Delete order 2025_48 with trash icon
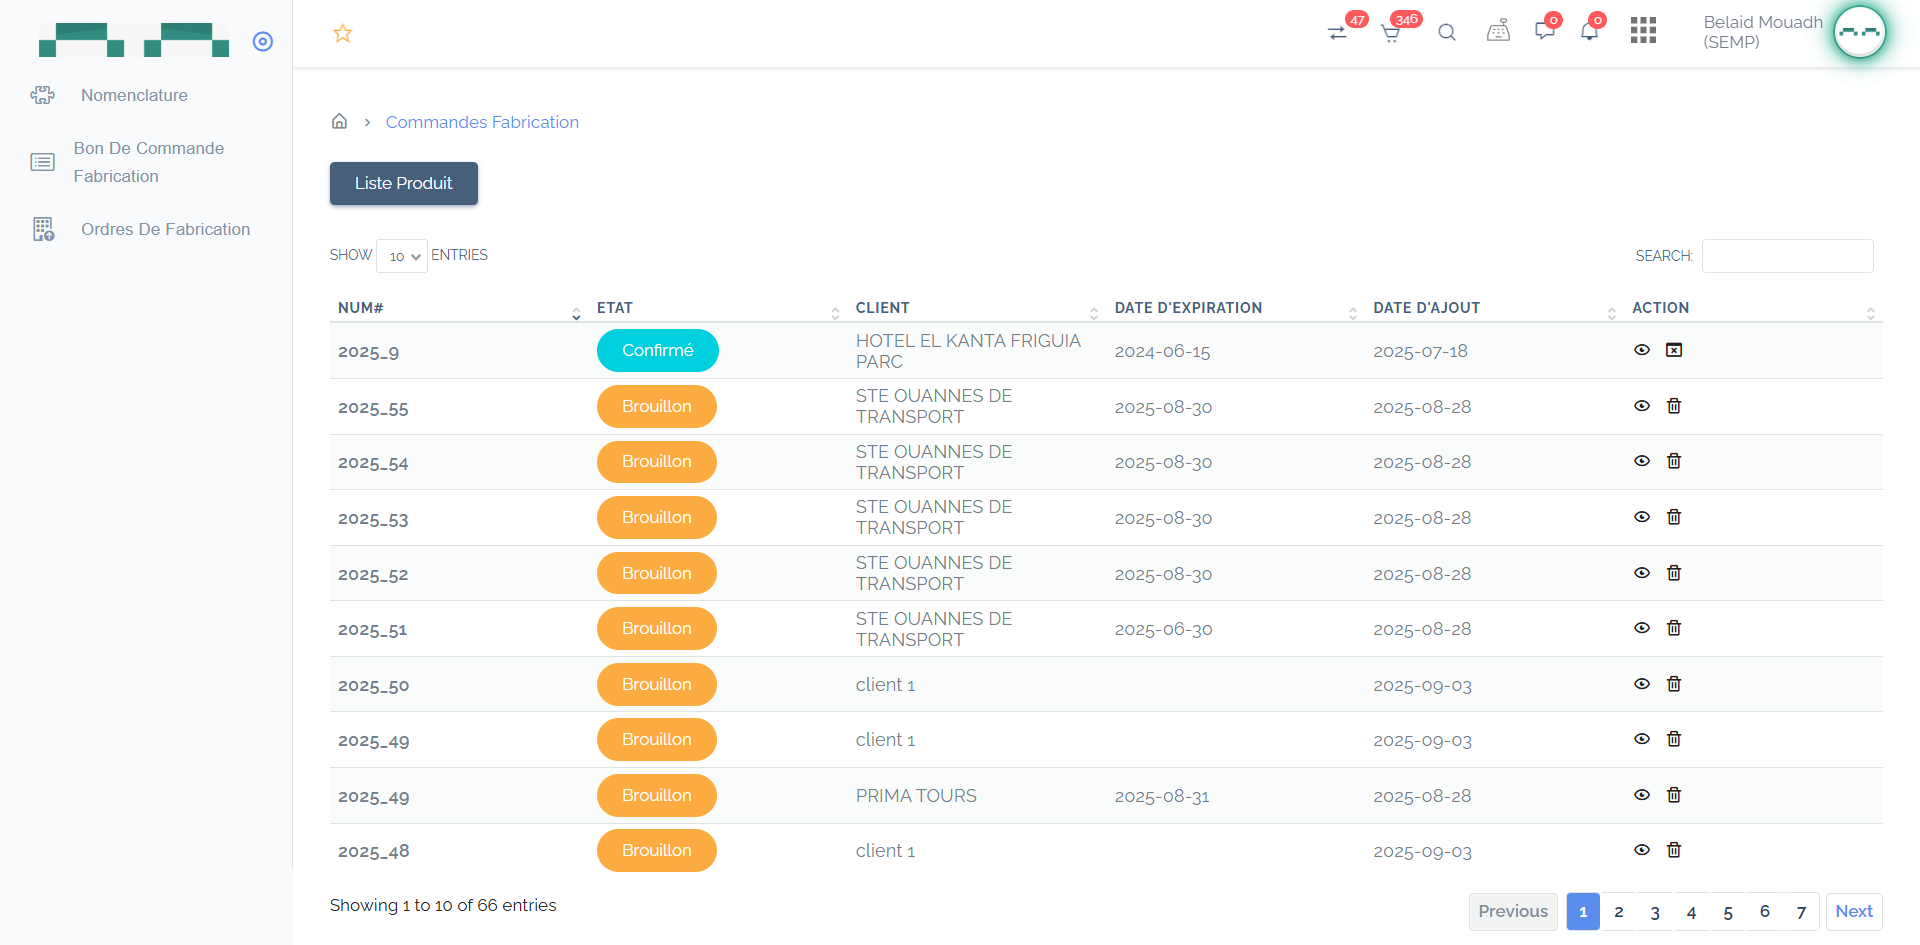 click(x=1674, y=850)
